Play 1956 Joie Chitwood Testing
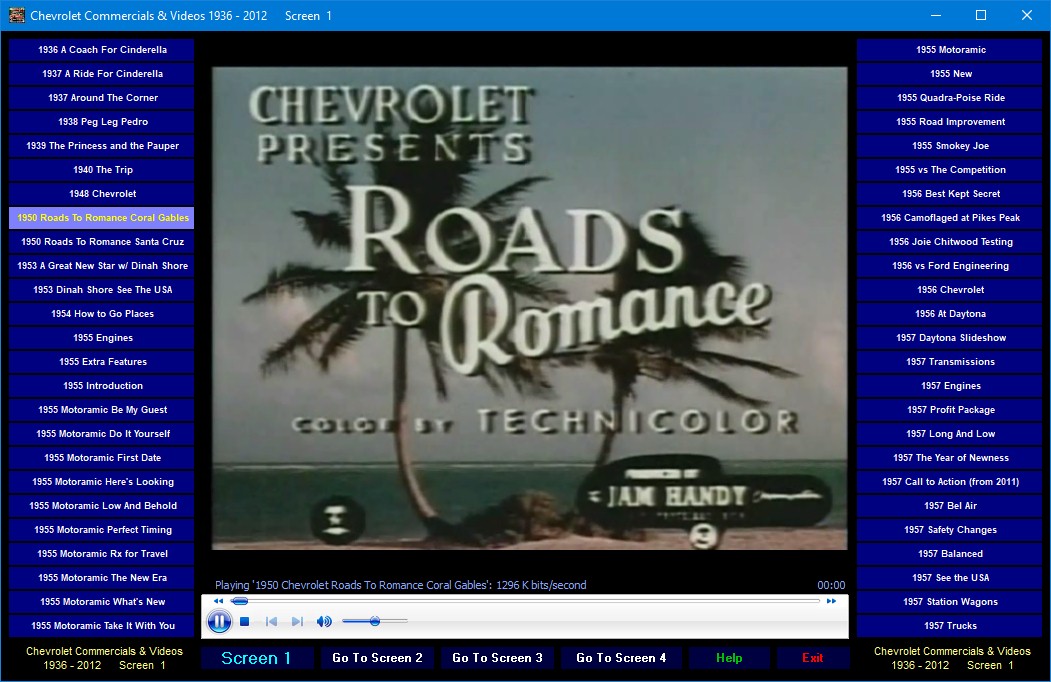The width and height of the screenshot is (1051, 682). (950, 242)
